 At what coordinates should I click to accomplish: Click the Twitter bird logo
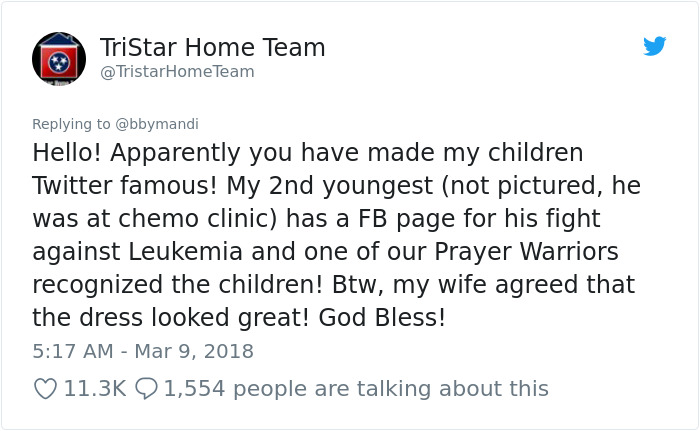click(x=655, y=46)
